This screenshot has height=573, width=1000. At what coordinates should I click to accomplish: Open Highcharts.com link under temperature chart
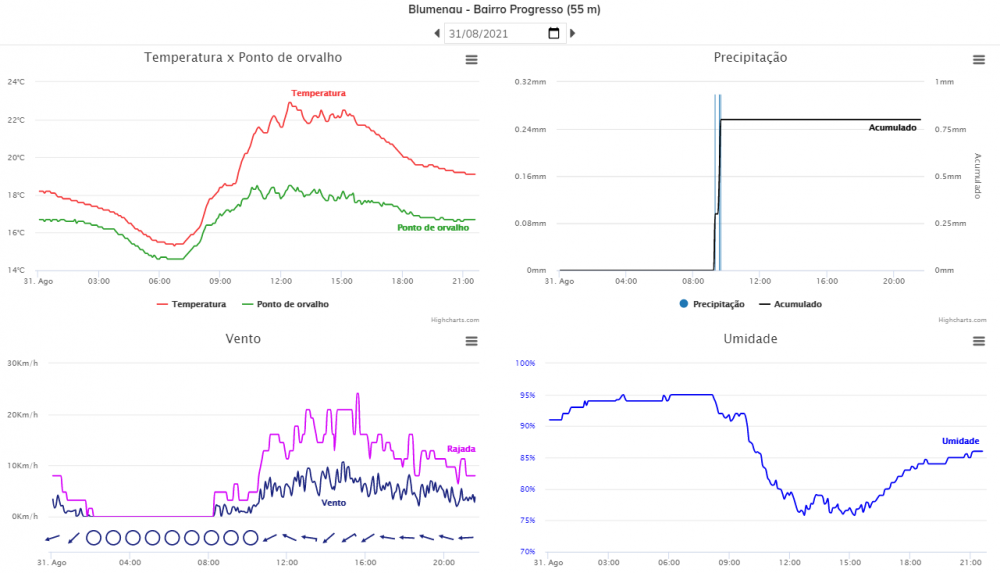pos(458,320)
